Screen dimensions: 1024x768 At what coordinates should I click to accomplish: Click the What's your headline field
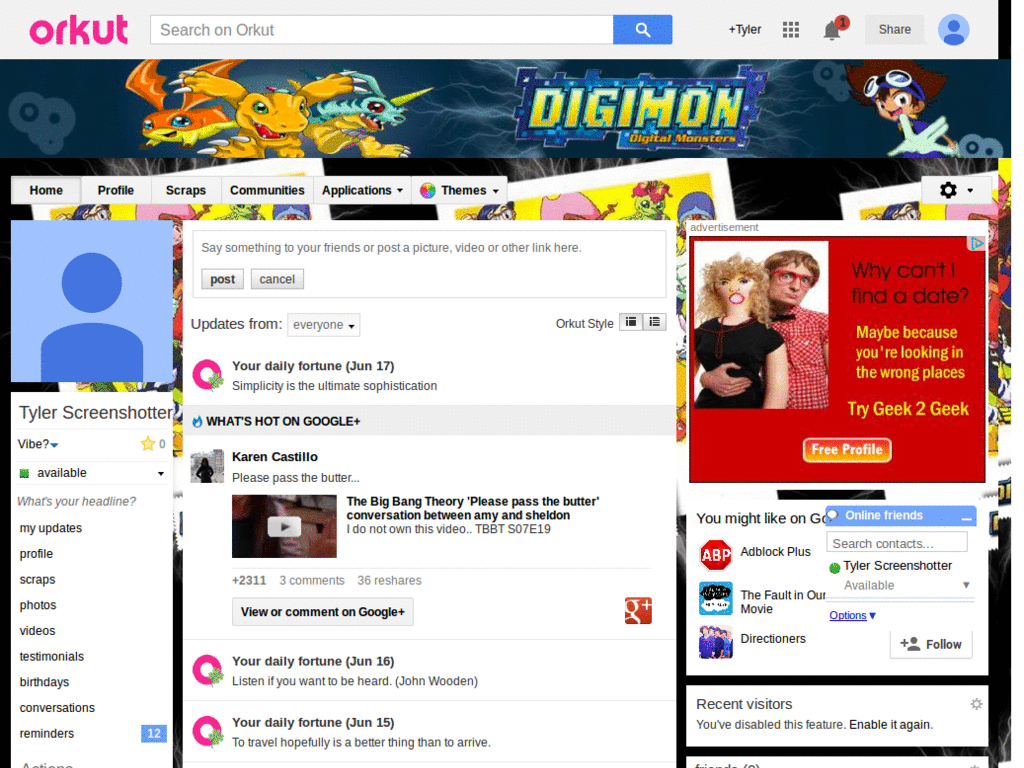click(x=76, y=502)
